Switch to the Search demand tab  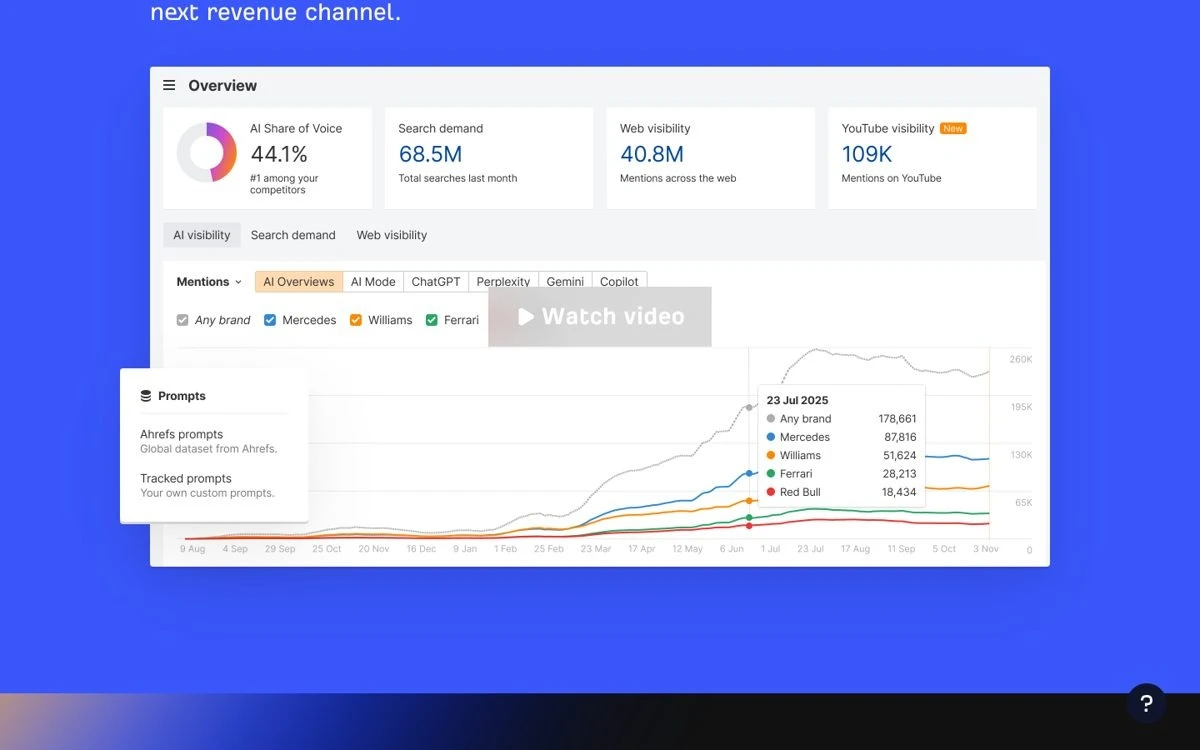coord(293,235)
